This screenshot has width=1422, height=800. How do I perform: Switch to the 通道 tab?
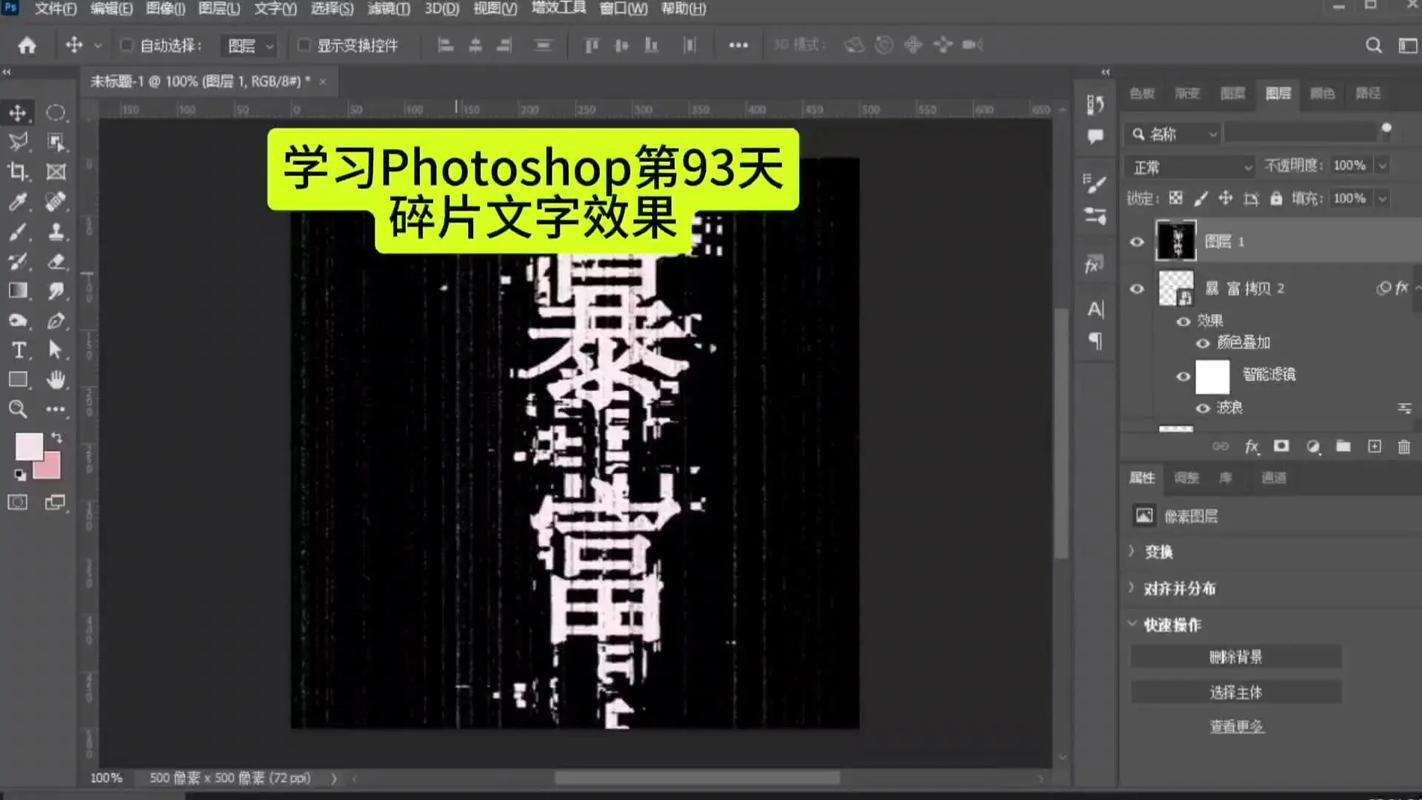point(1274,478)
